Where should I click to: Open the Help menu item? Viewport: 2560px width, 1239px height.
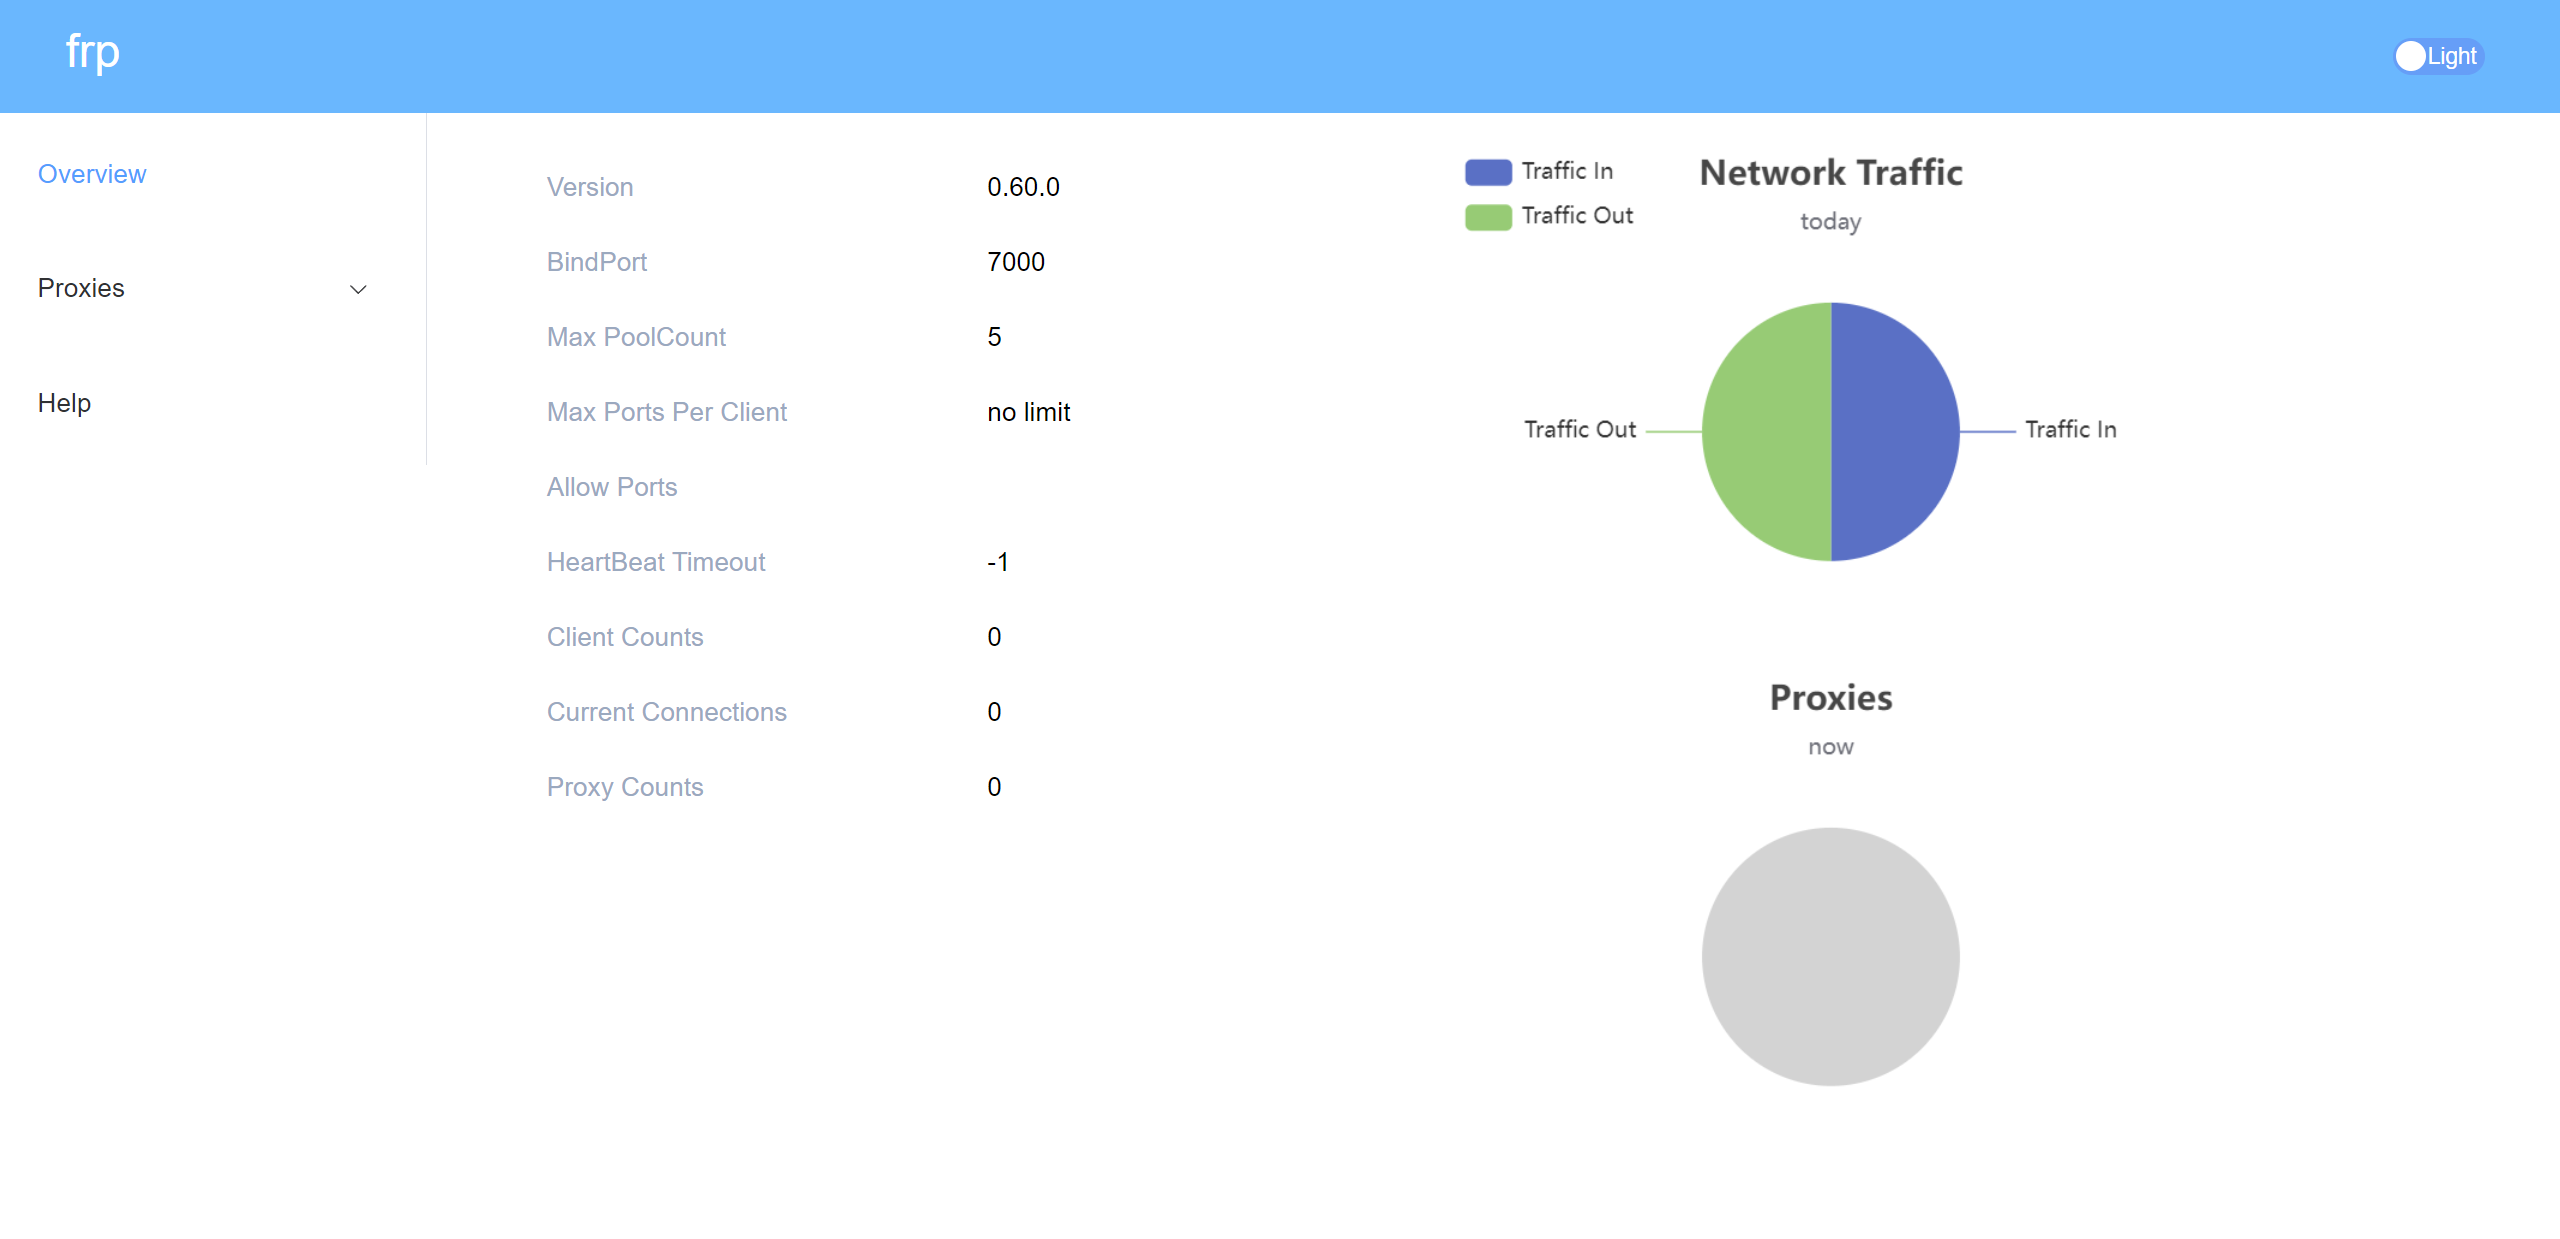click(x=64, y=403)
